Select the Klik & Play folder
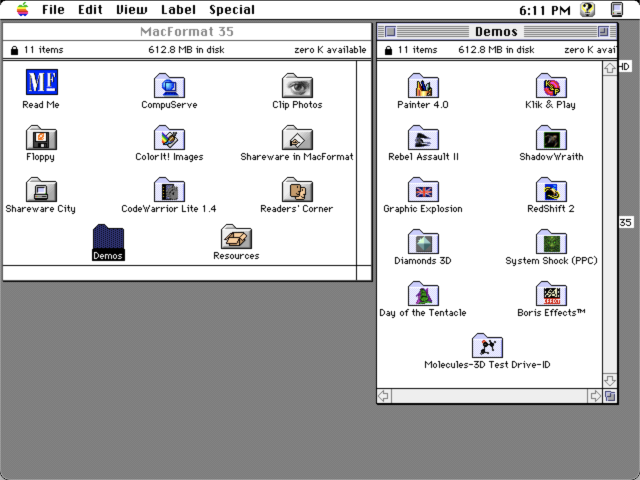The height and width of the screenshot is (480, 640). pyautogui.click(x=551, y=85)
